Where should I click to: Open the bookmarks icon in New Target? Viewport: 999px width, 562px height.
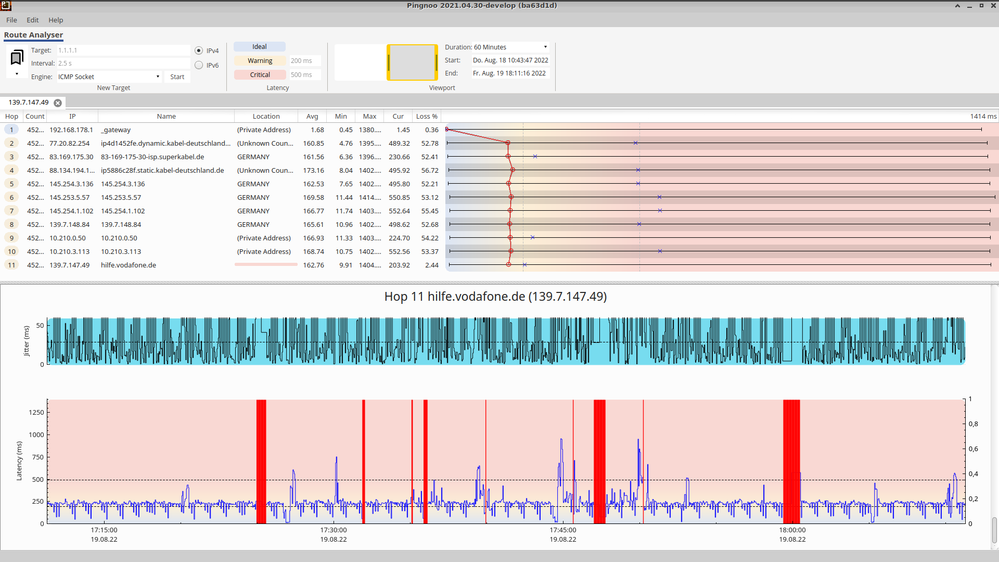pos(17,59)
